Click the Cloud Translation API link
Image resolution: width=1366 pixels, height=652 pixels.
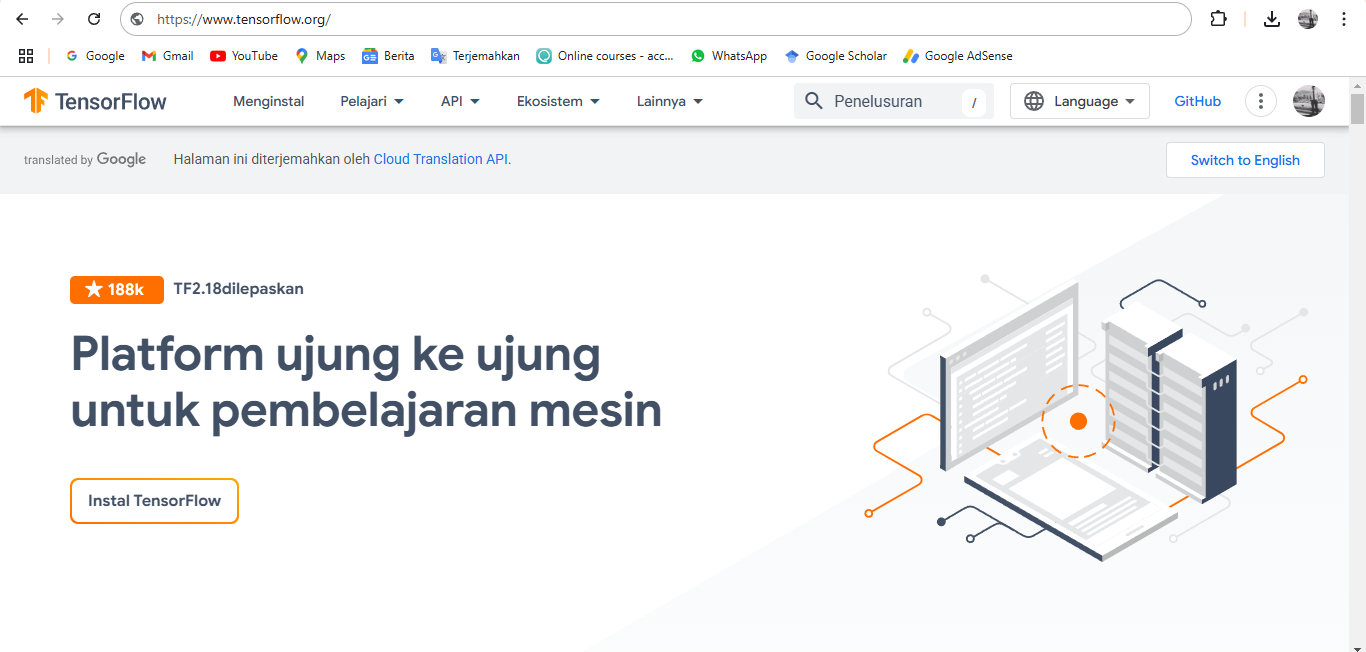(x=441, y=159)
